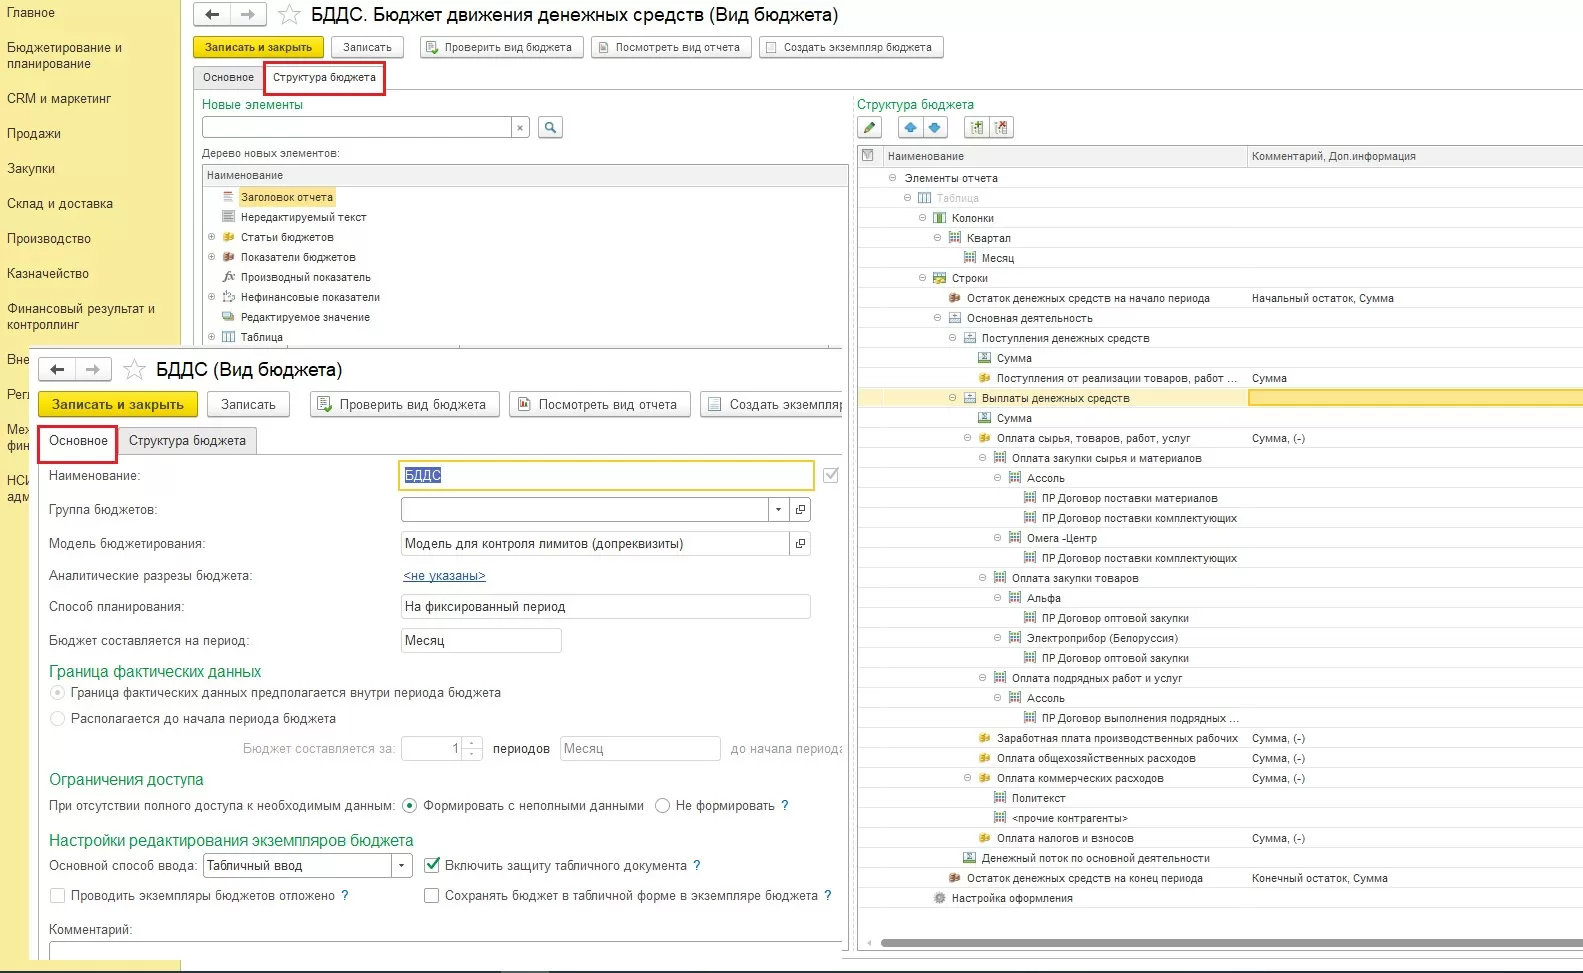Select Структура бюджета tab in back window

click(324, 77)
